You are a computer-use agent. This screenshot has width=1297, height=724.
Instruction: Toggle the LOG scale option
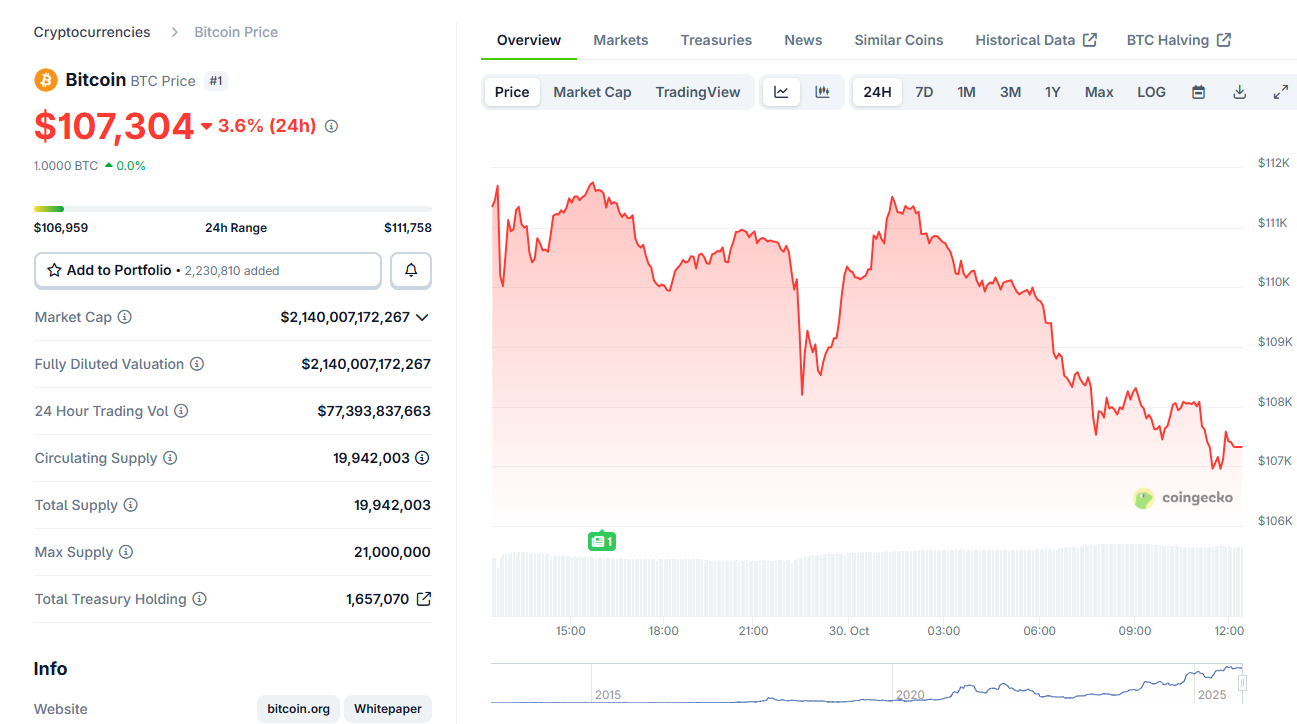click(1151, 92)
